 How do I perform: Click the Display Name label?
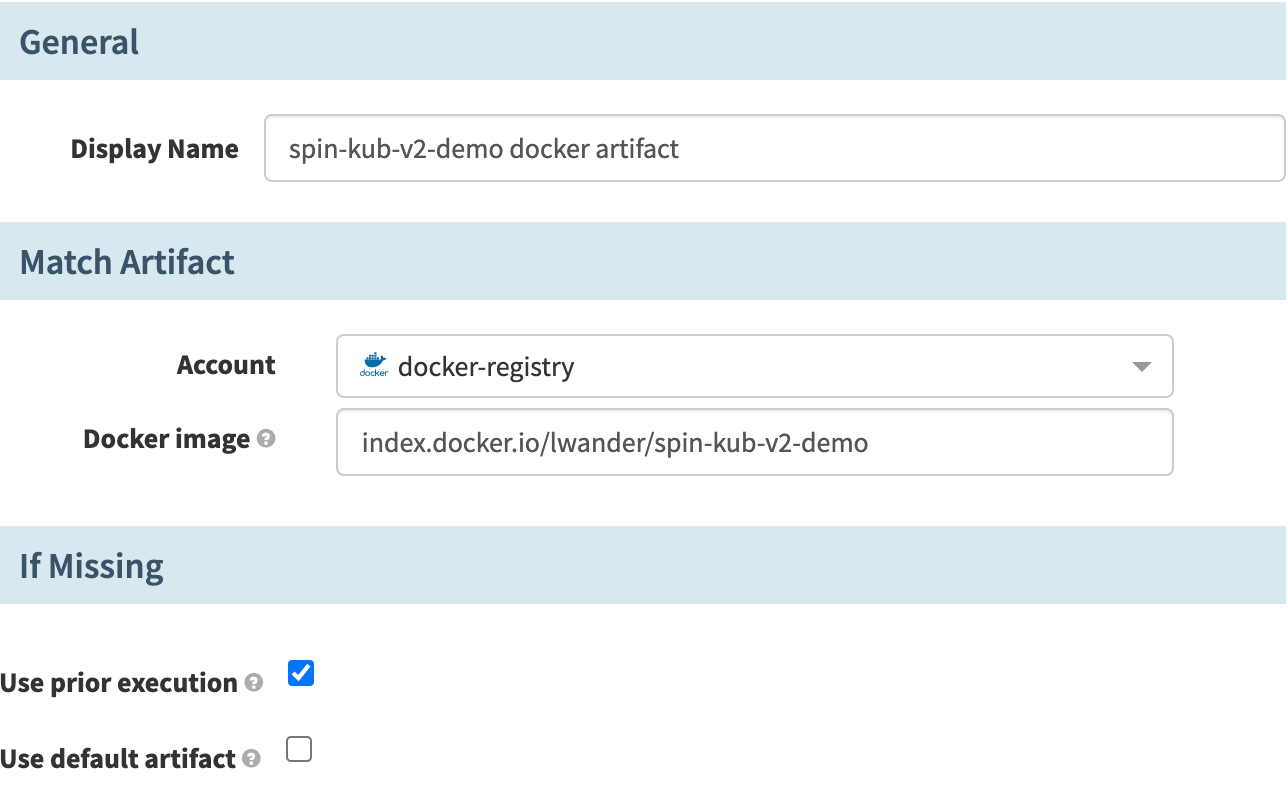pos(154,149)
